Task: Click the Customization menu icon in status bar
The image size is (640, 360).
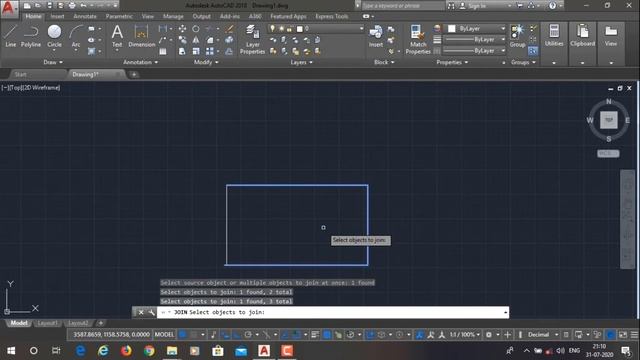Action: pos(634,335)
